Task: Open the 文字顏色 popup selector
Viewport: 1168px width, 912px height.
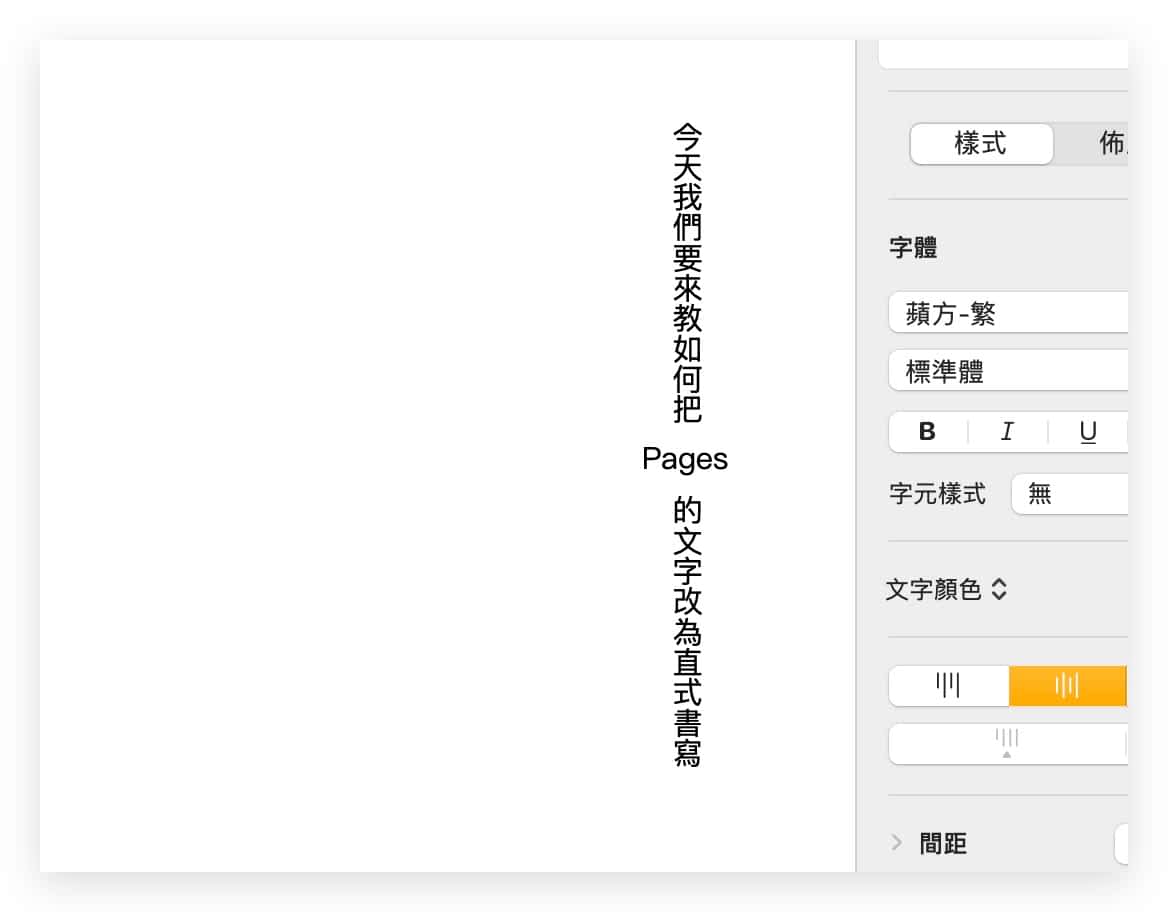Action: 946,590
